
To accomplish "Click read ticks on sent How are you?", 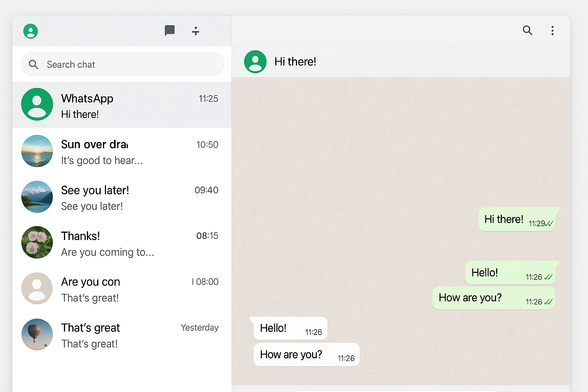I will click(x=548, y=302).
